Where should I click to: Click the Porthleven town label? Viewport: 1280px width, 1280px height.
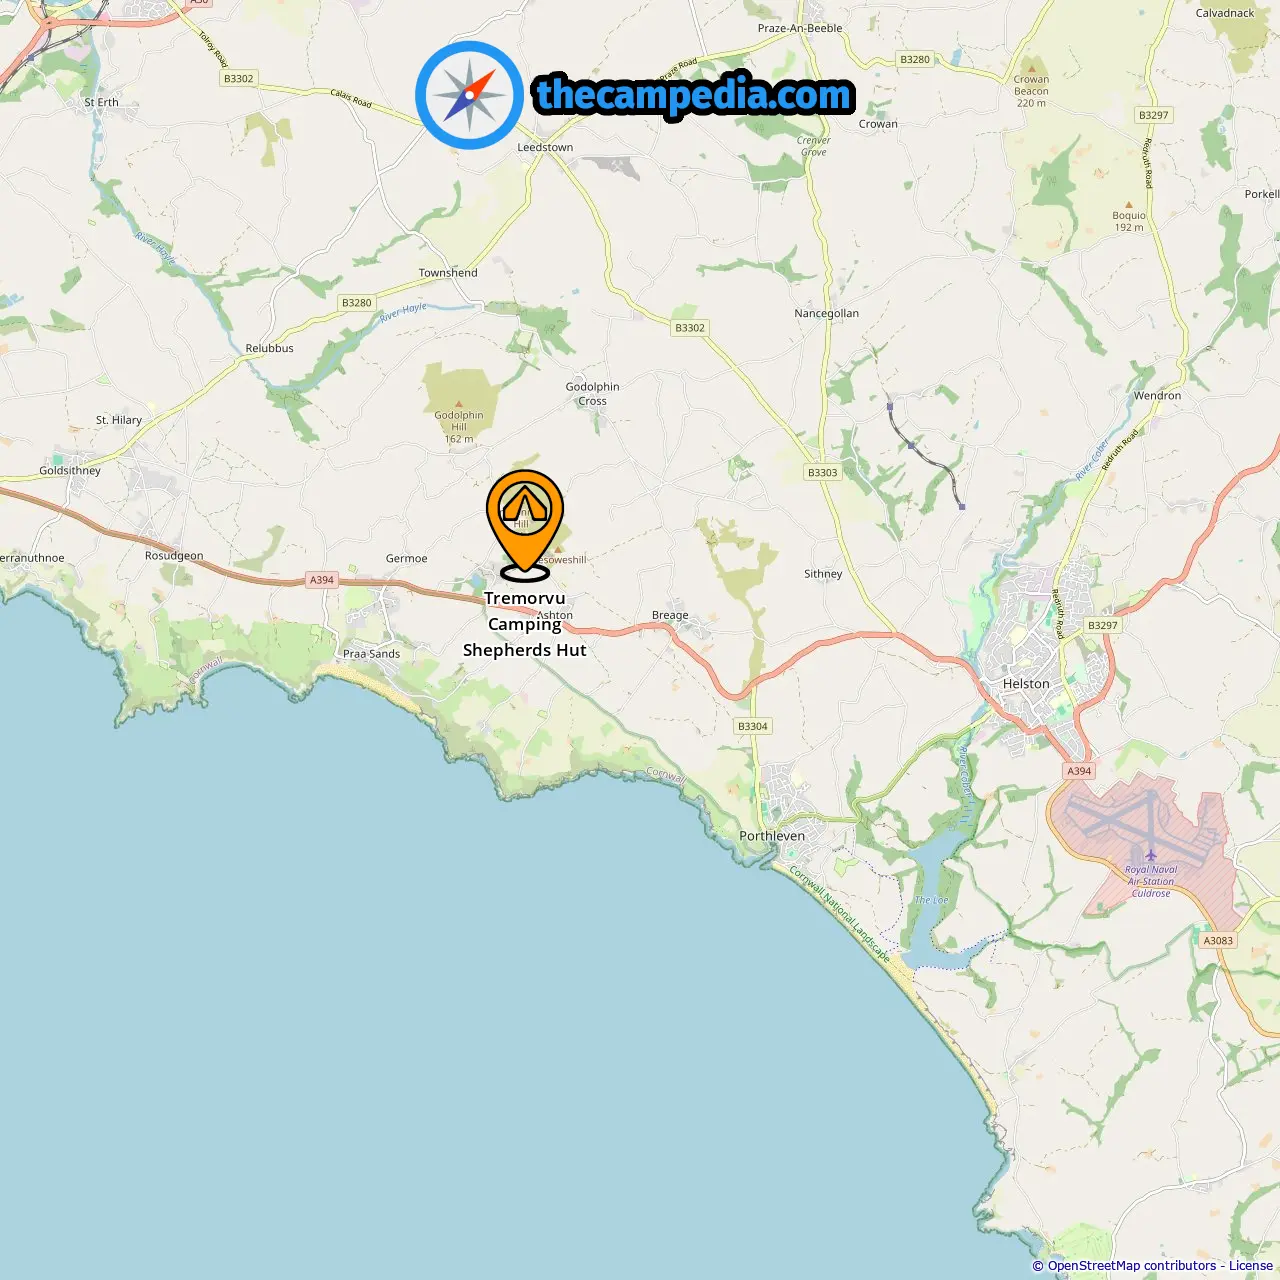click(772, 836)
